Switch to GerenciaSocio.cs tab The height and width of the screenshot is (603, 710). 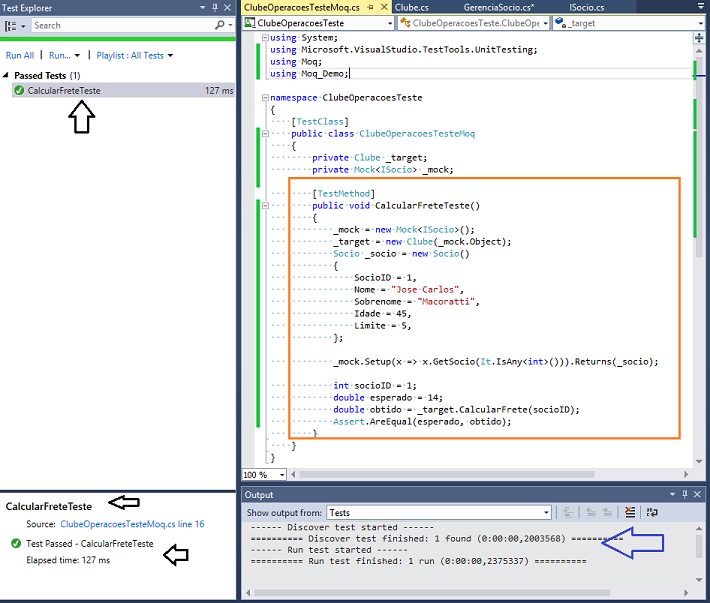499,7
